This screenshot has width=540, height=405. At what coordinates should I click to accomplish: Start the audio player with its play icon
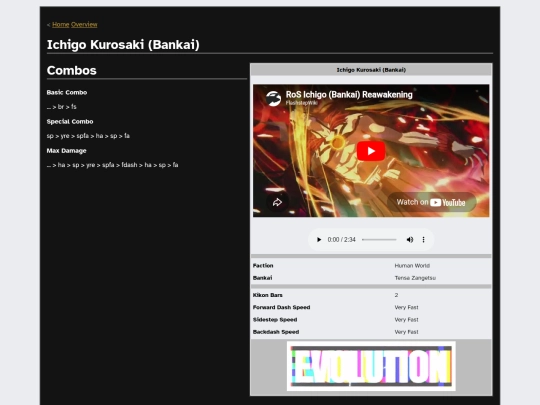(x=319, y=240)
